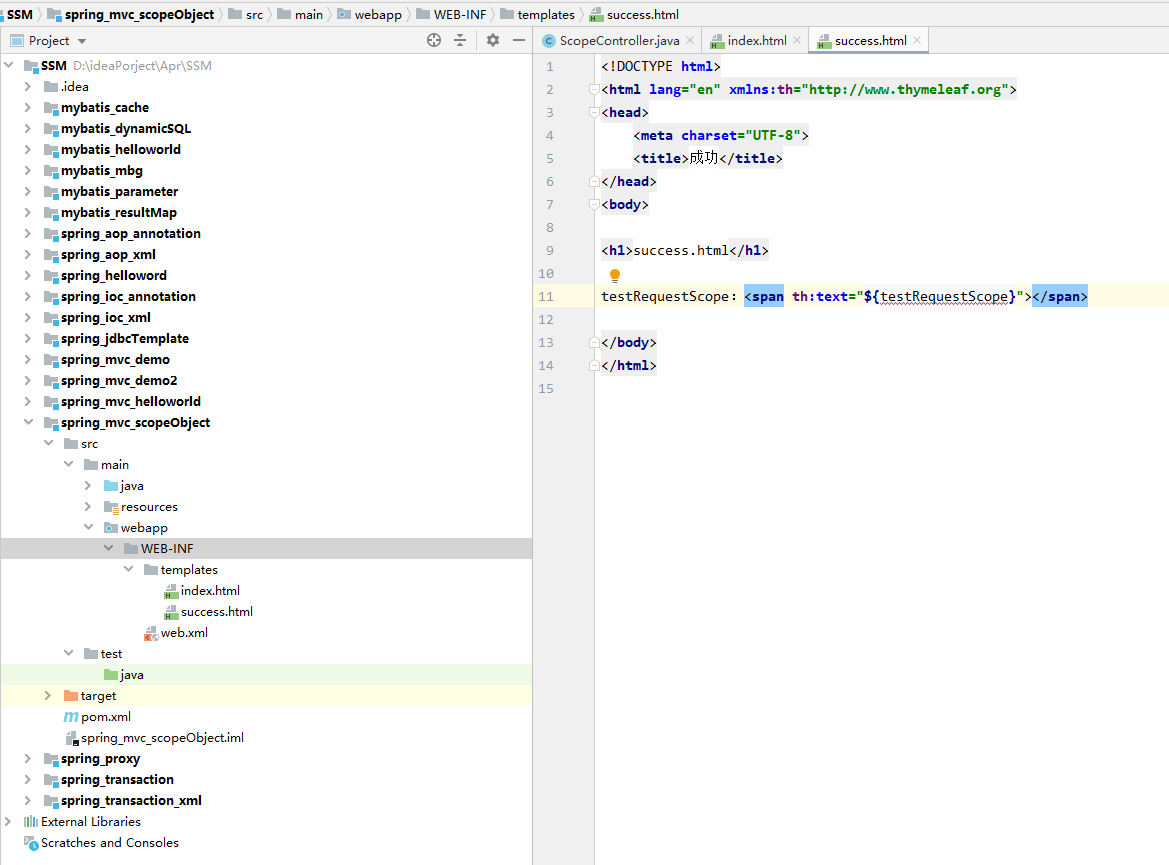Expand the java folder under main
The image size is (1169, 865).
point(88,485)
